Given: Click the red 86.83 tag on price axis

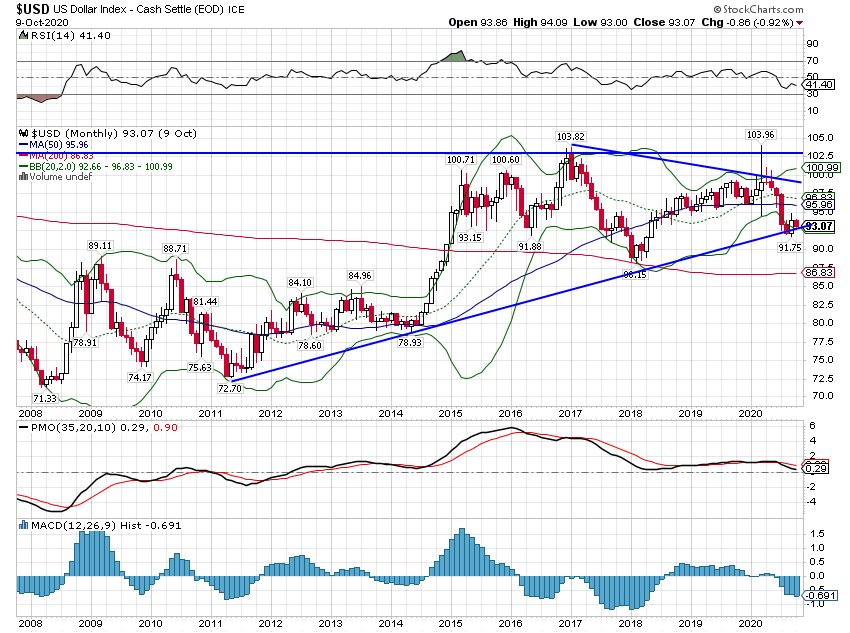Looking at the screenshot, I should click(819, 272).
